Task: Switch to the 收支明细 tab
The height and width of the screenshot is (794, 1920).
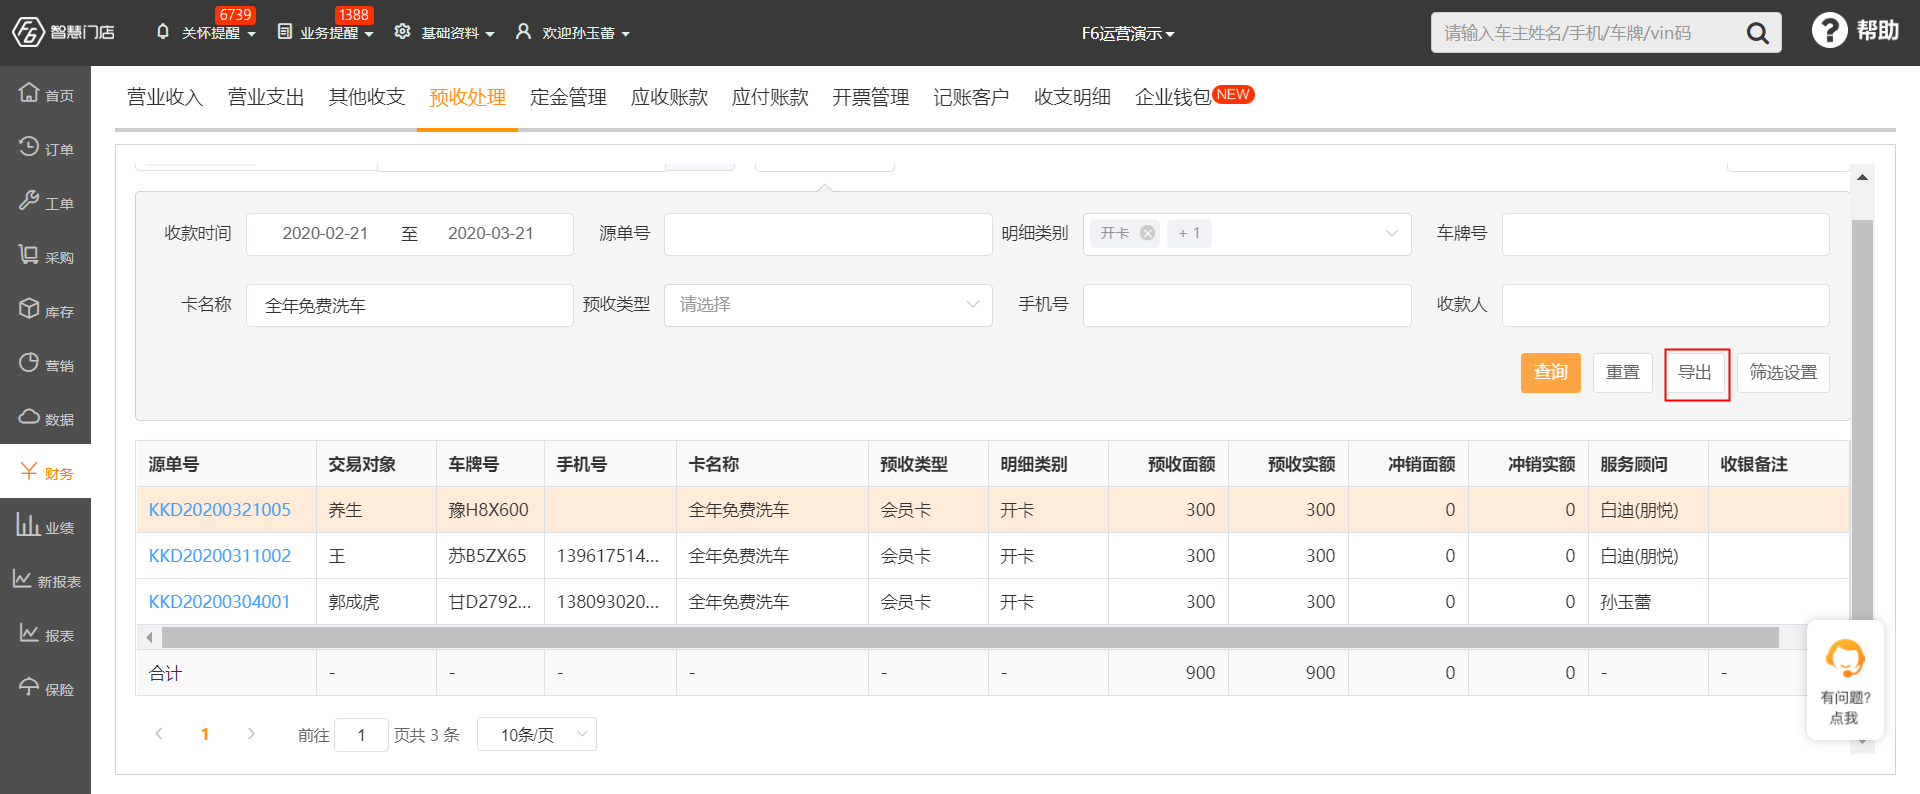Action: [x=1072, y=97]
